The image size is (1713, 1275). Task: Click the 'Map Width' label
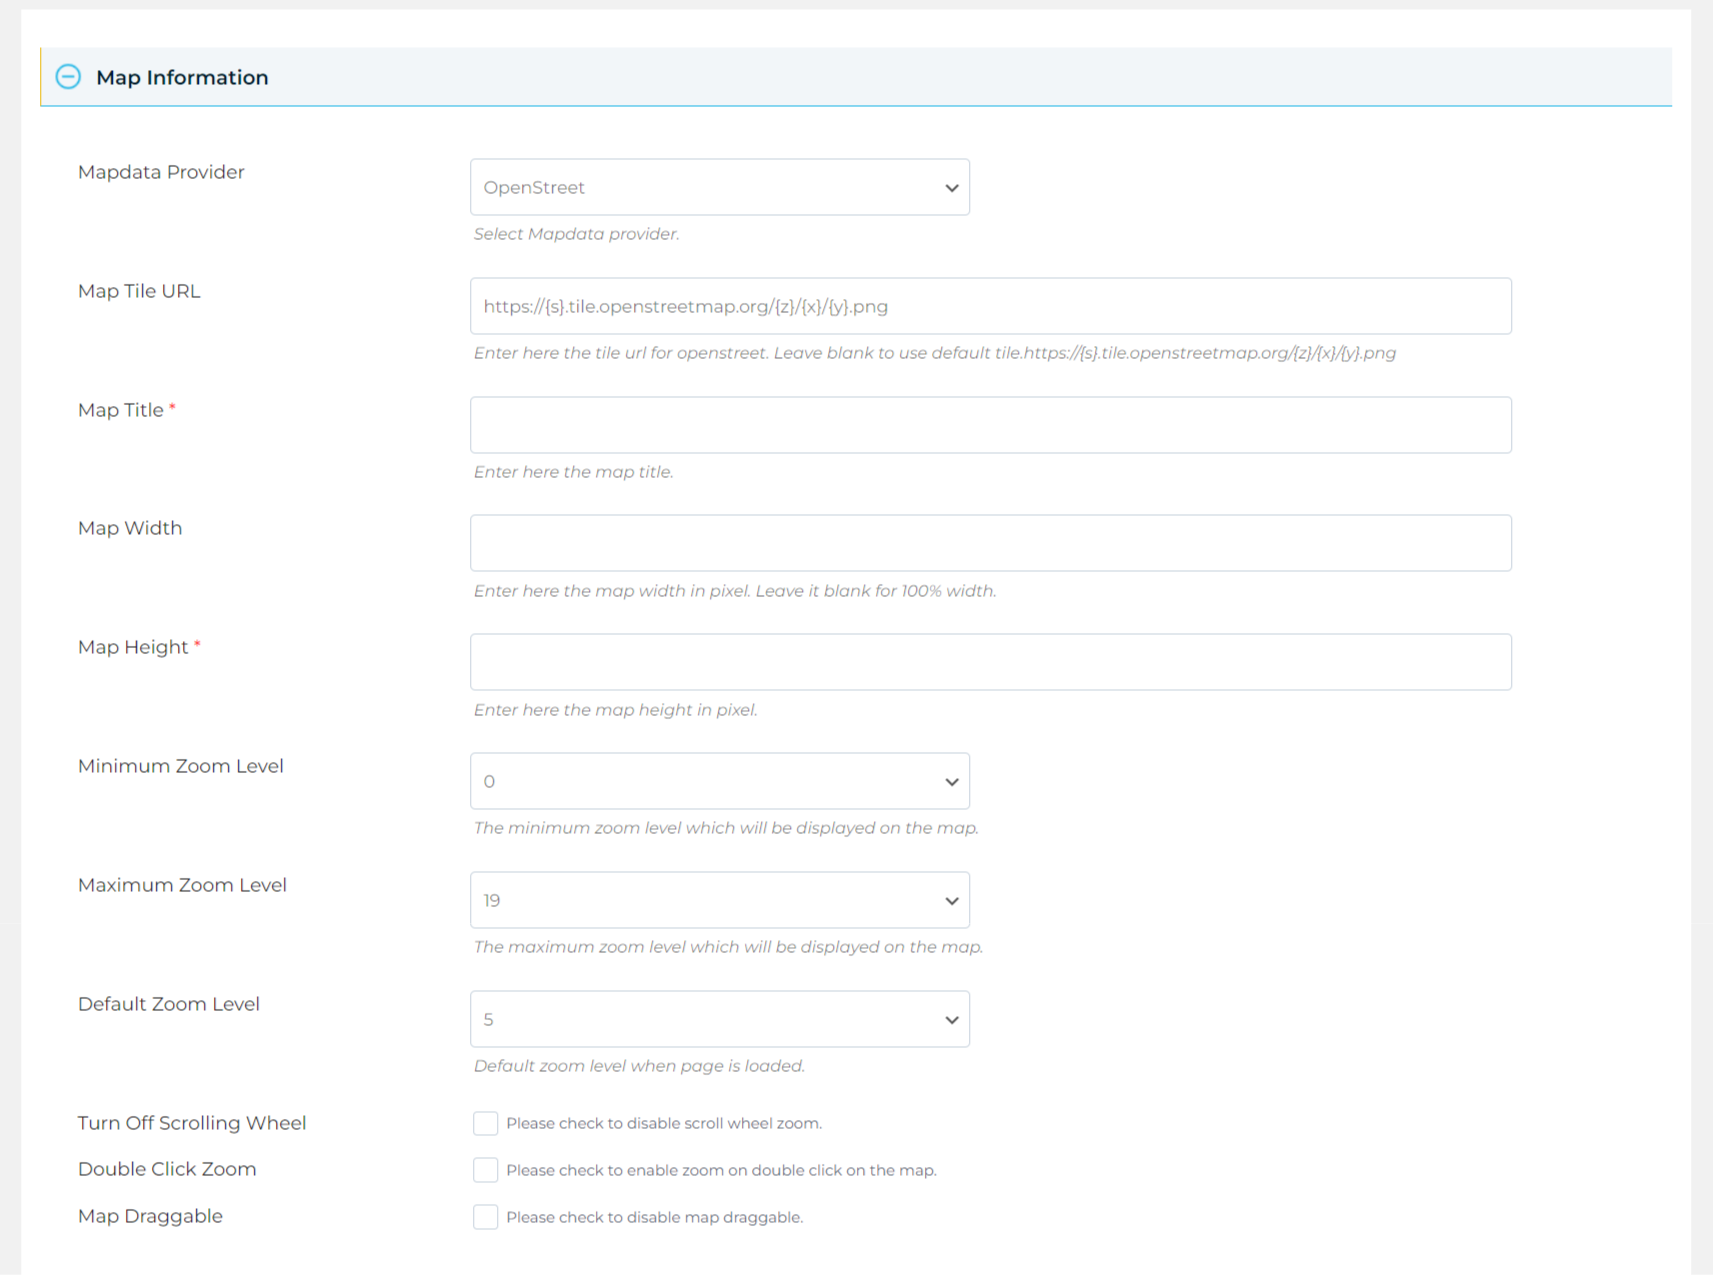(130, 528)
